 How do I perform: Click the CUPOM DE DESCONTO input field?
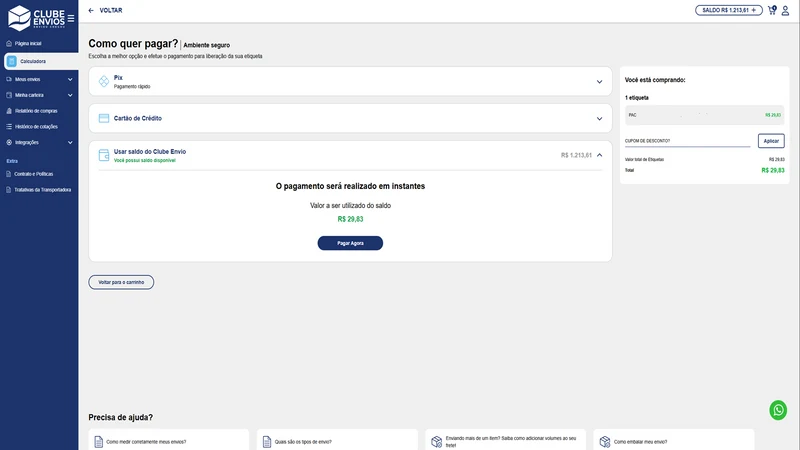[687, 141]
